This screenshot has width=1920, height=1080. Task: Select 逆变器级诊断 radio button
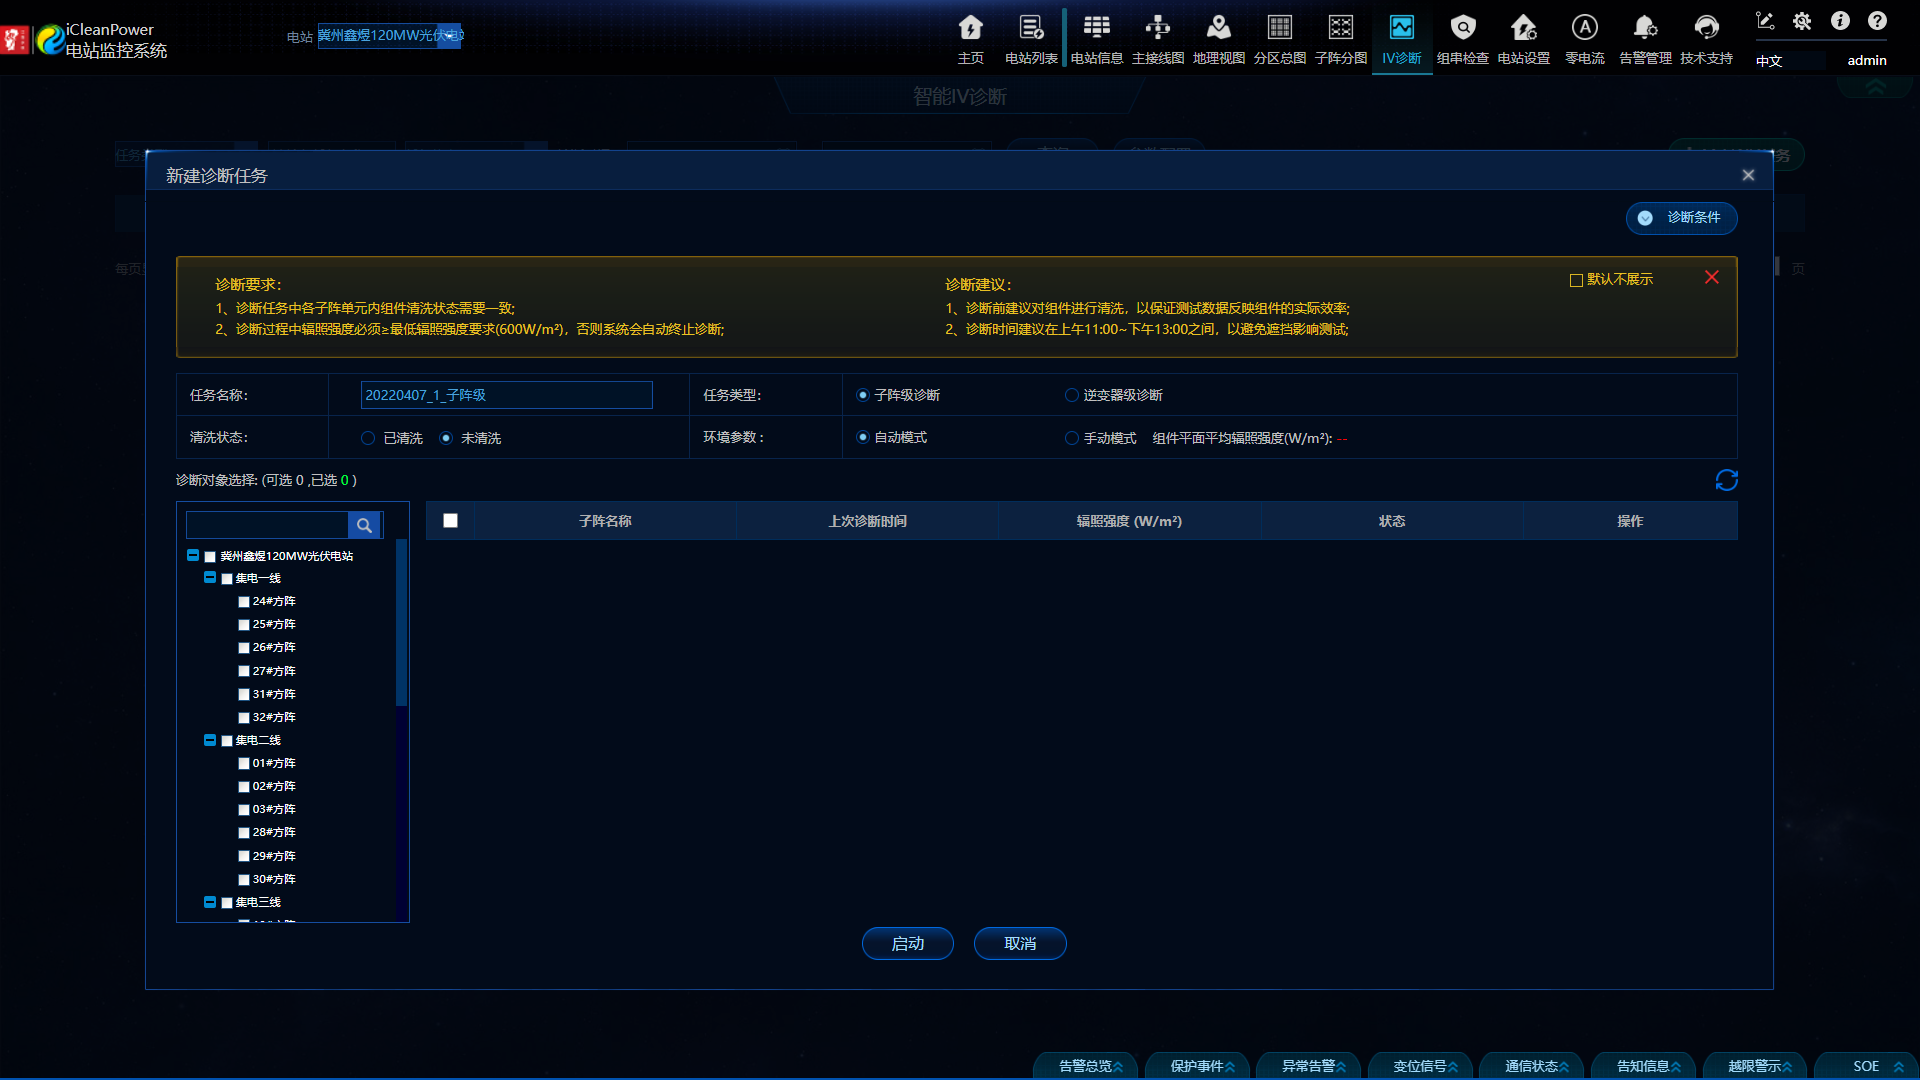pyautogui.click(x=1071, y=395)
